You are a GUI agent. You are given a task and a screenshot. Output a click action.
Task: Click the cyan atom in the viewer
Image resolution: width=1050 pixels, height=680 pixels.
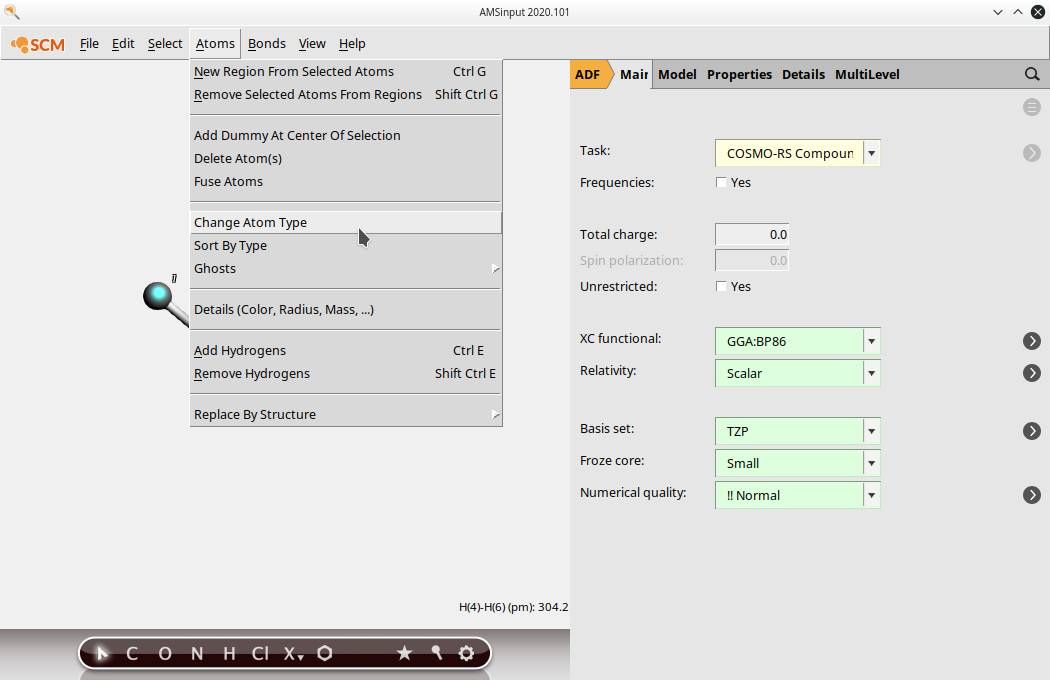tap(158, 295)
